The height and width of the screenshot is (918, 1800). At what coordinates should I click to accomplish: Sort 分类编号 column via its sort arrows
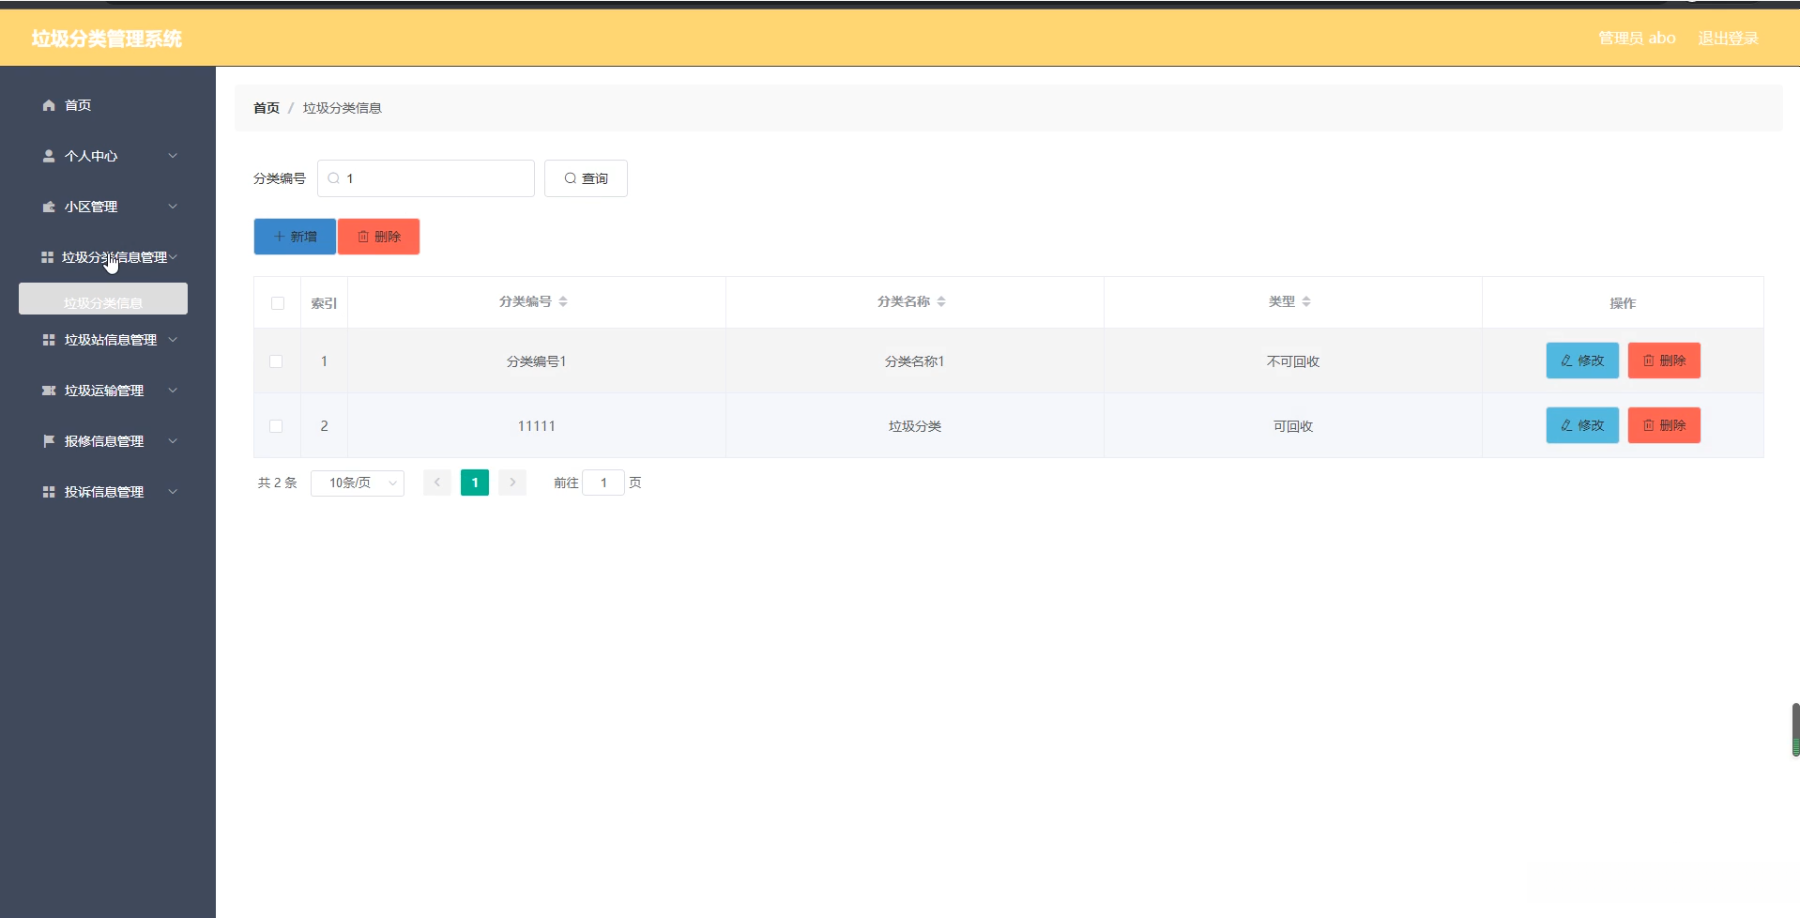click(563, 302)
